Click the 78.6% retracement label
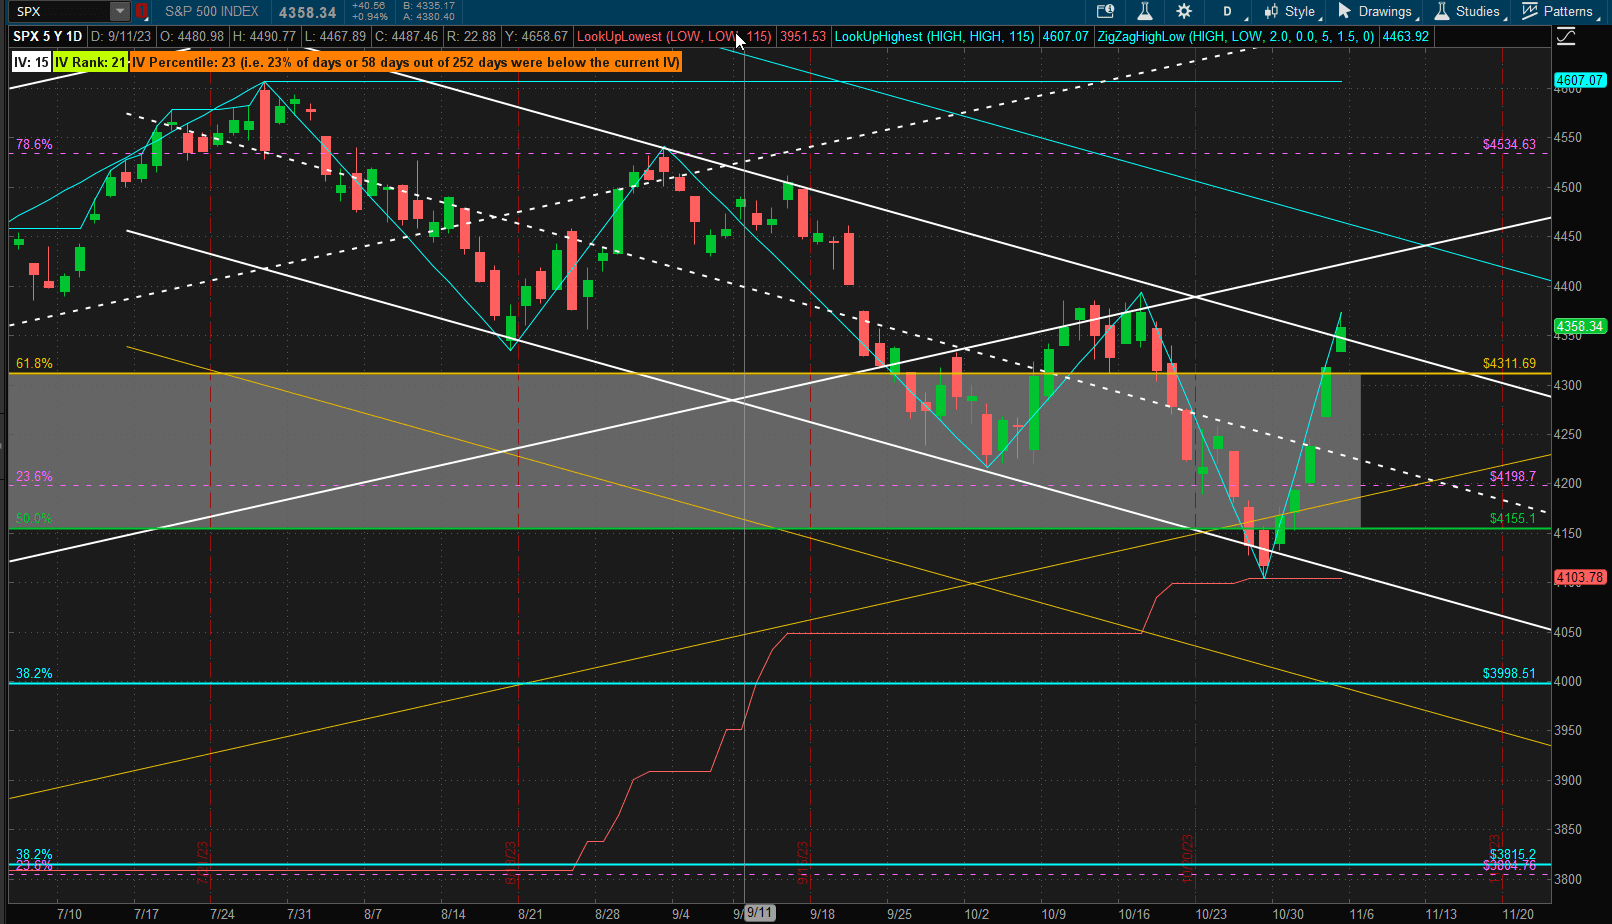 34,144
